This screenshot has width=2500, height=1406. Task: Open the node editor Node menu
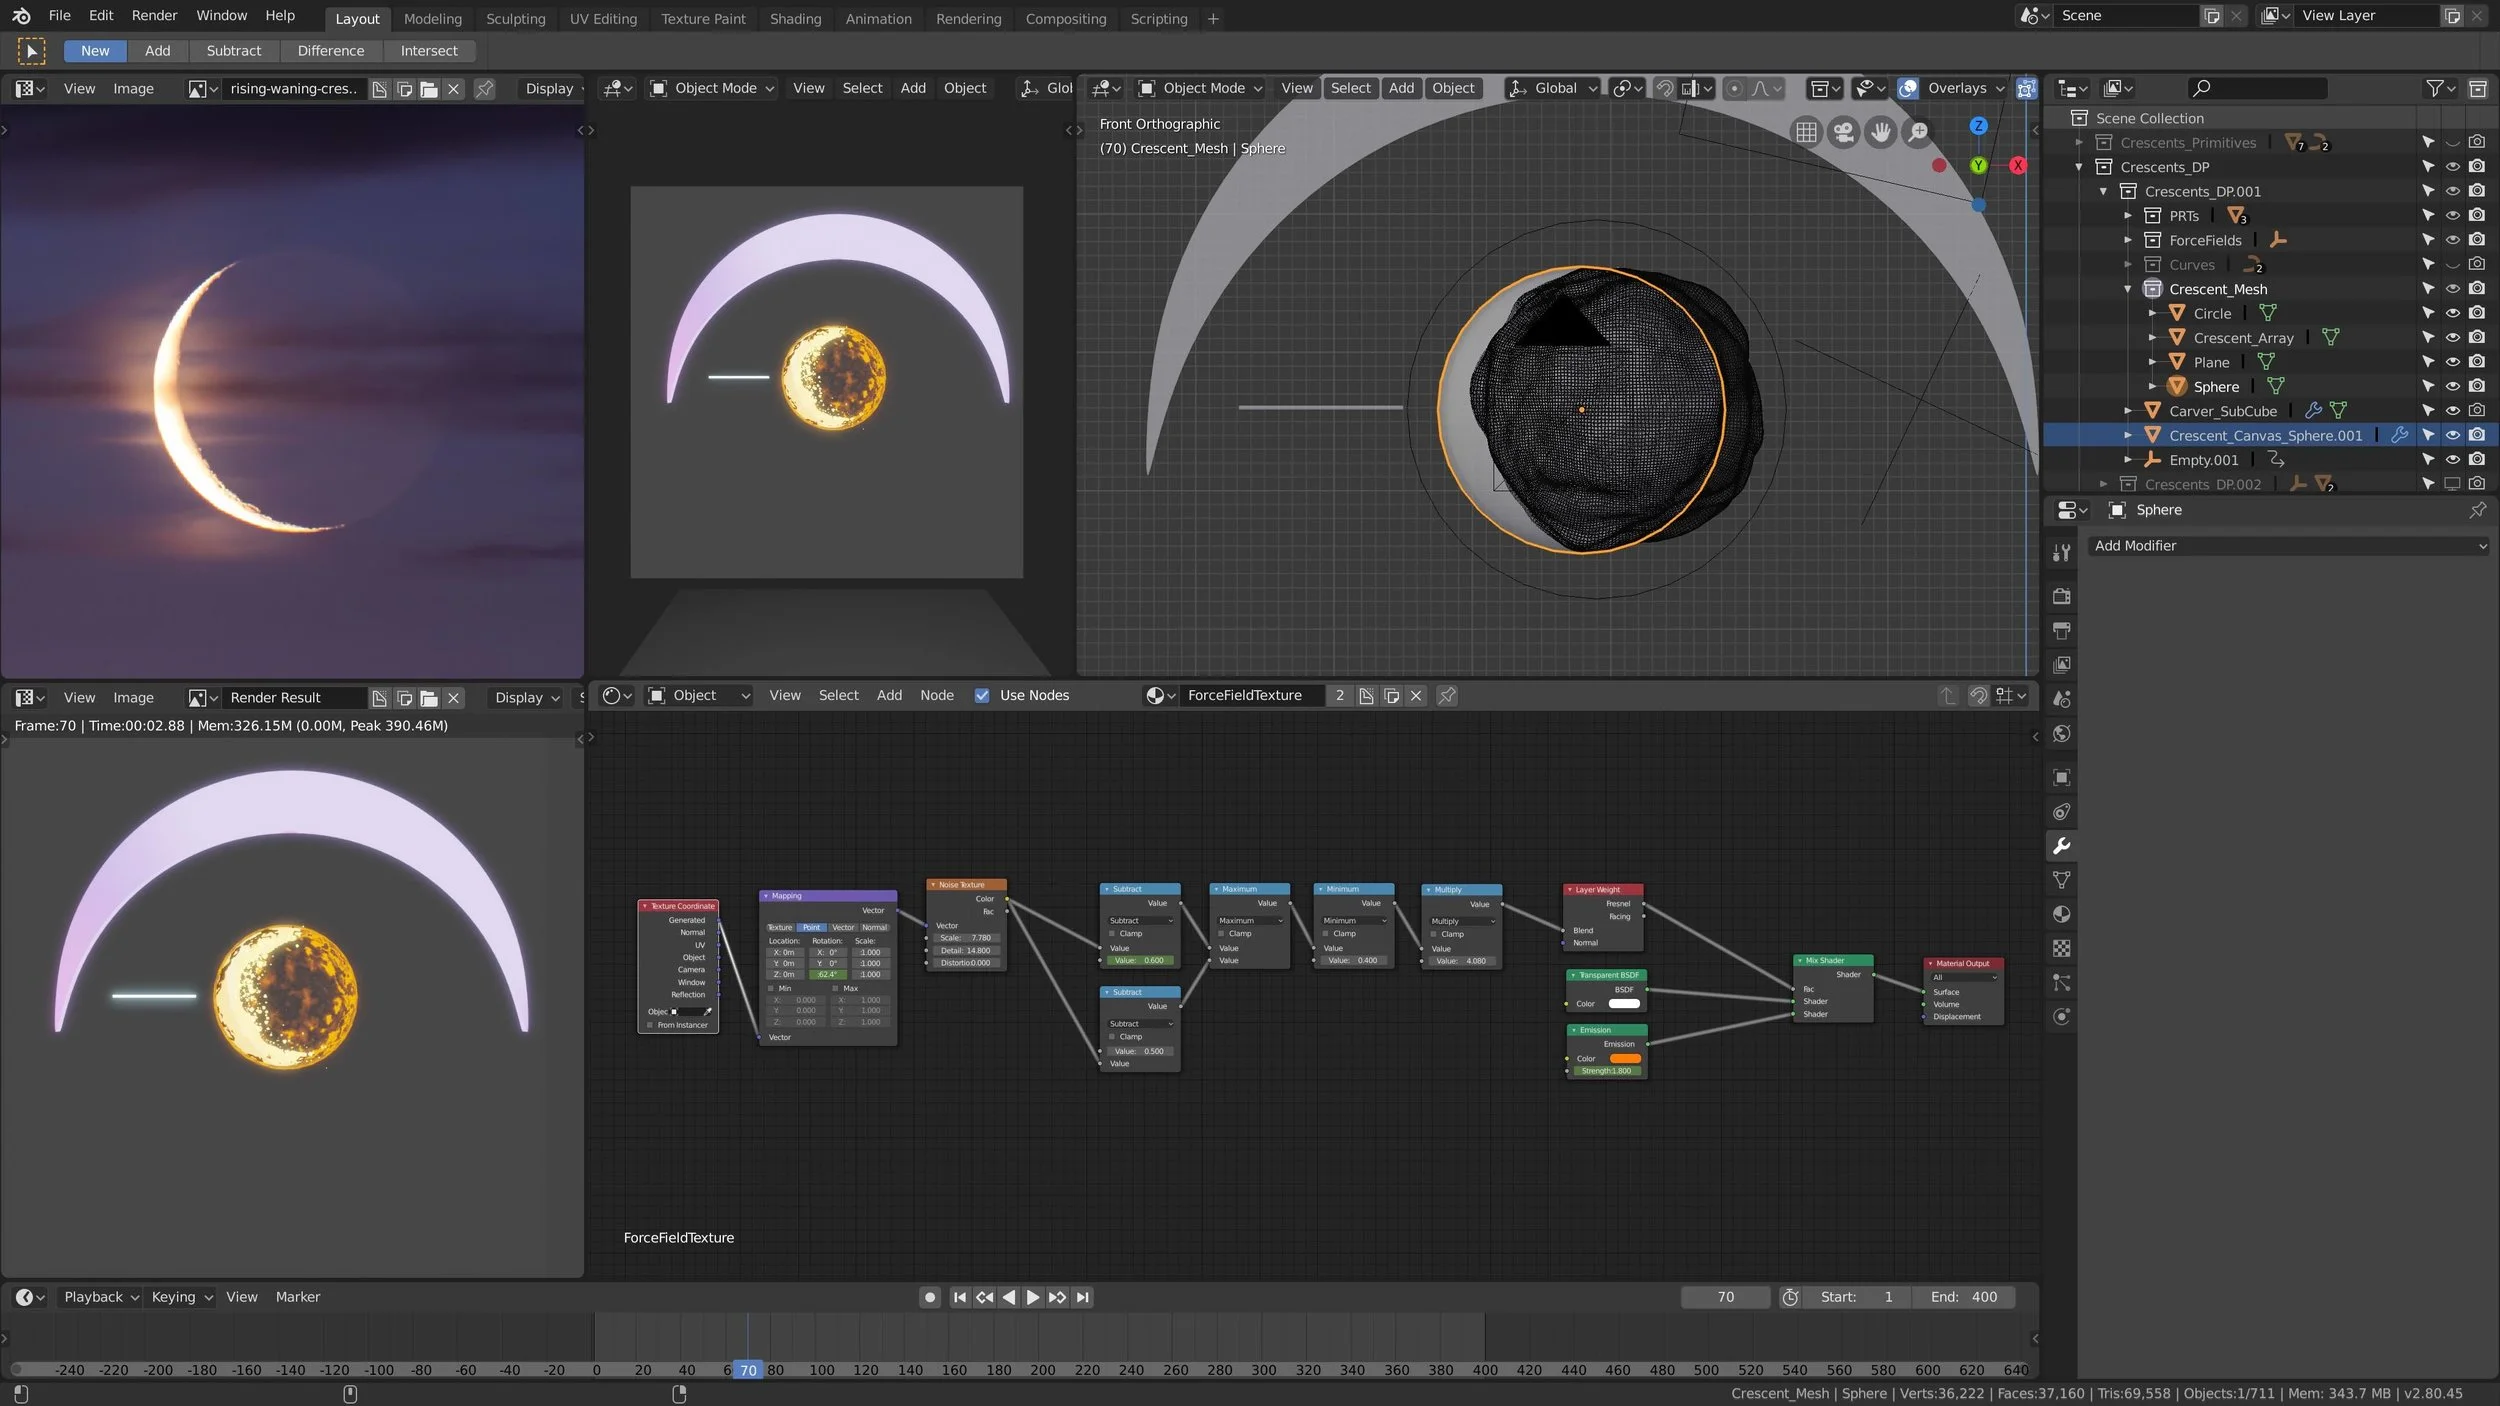click(x=936, y=696)
